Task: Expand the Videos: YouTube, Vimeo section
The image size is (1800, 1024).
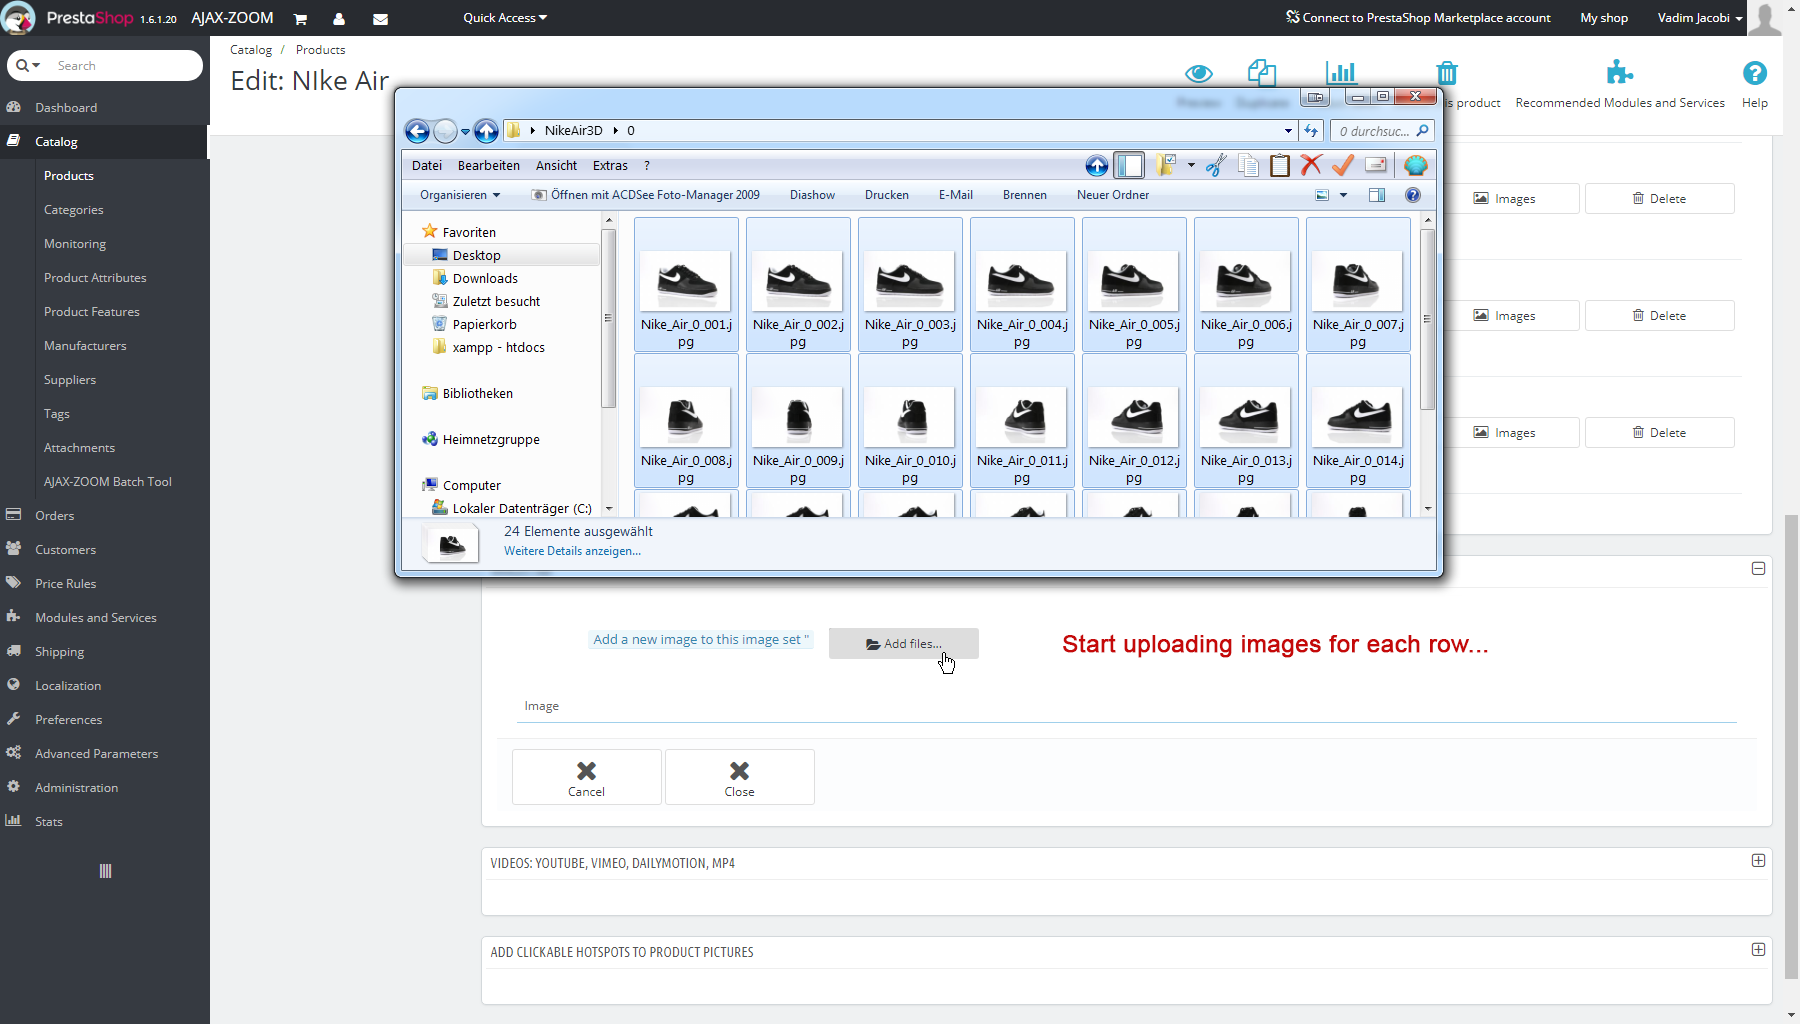Action: click(1758, 861)
